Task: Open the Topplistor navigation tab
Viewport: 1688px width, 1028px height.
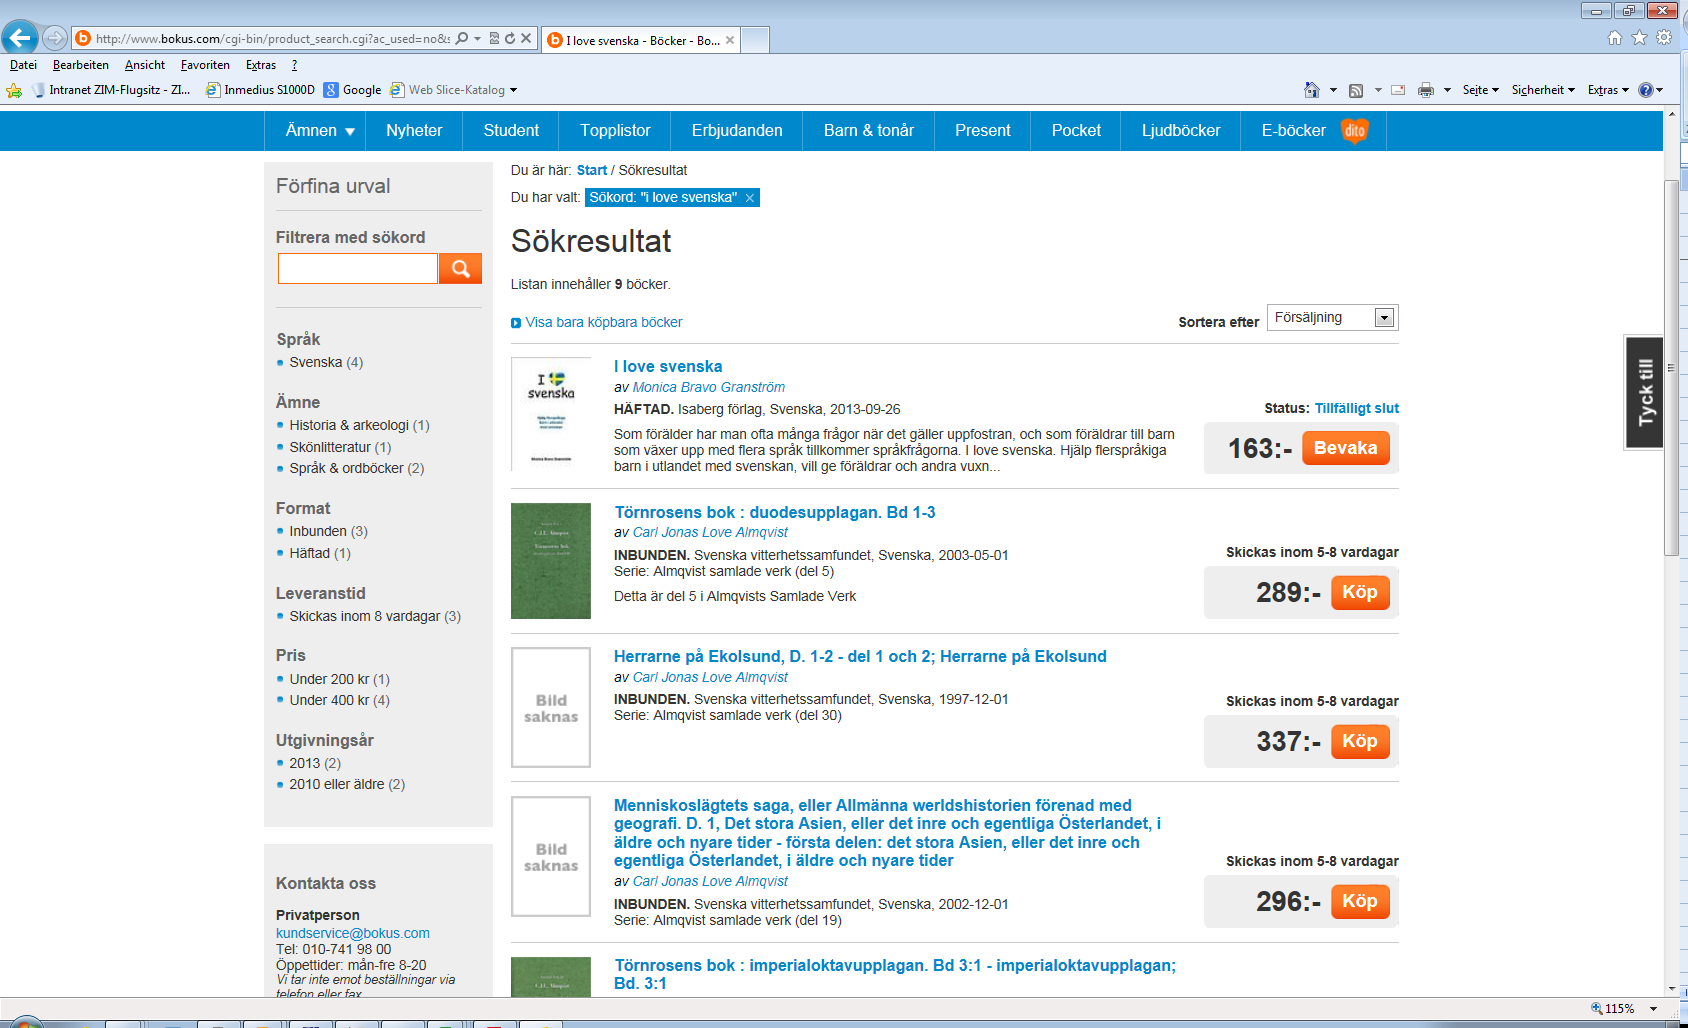Action: click(x=615, y=130)
